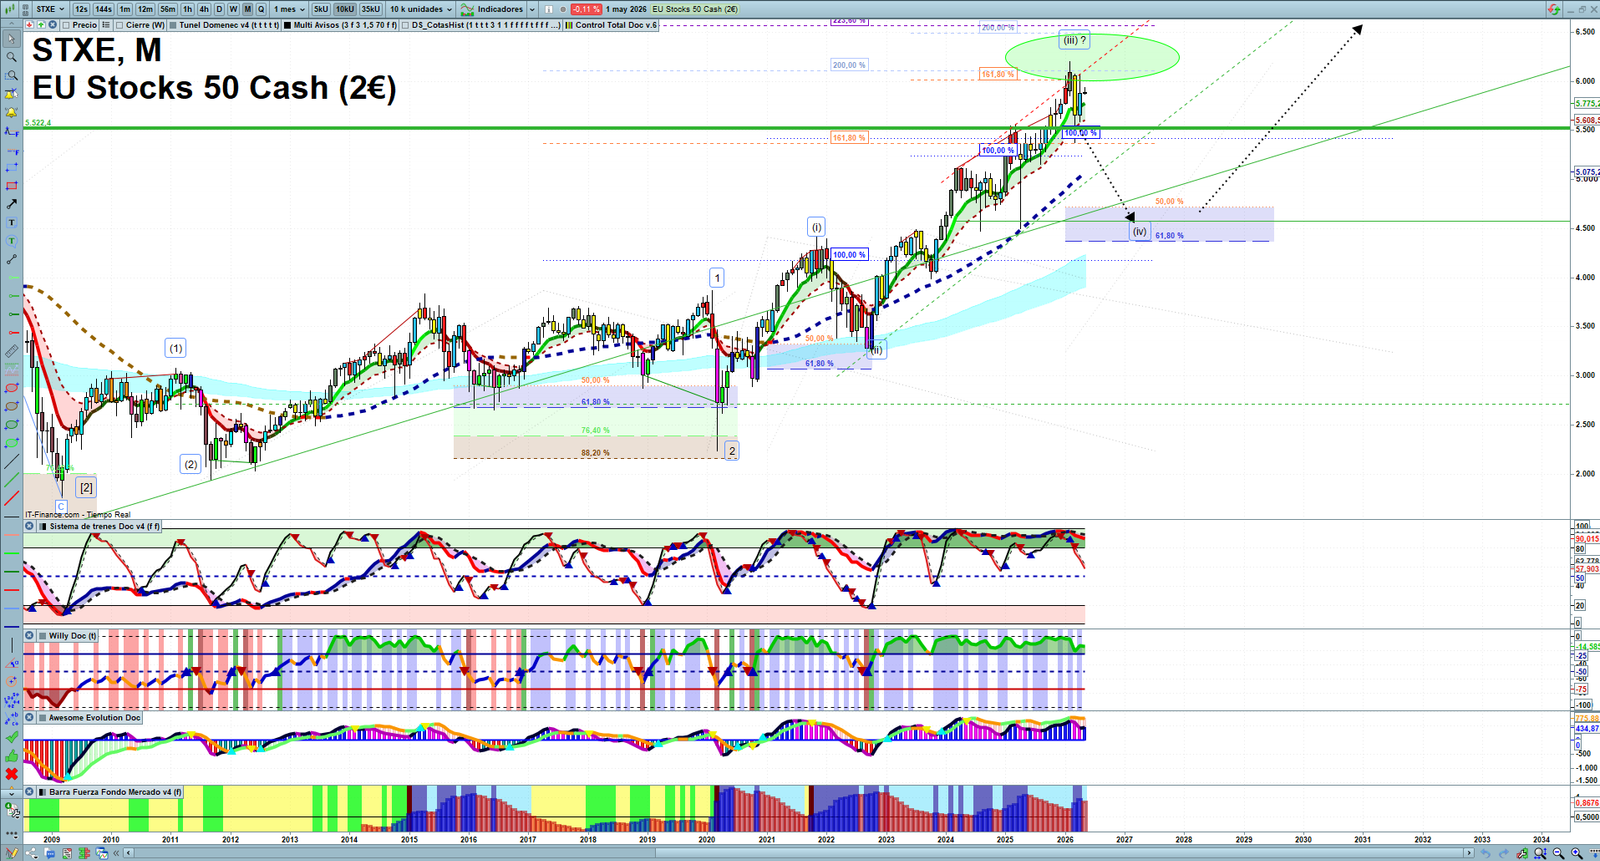
Task: Click the blue X close icon in indicator bar
Action: (52, 25)
